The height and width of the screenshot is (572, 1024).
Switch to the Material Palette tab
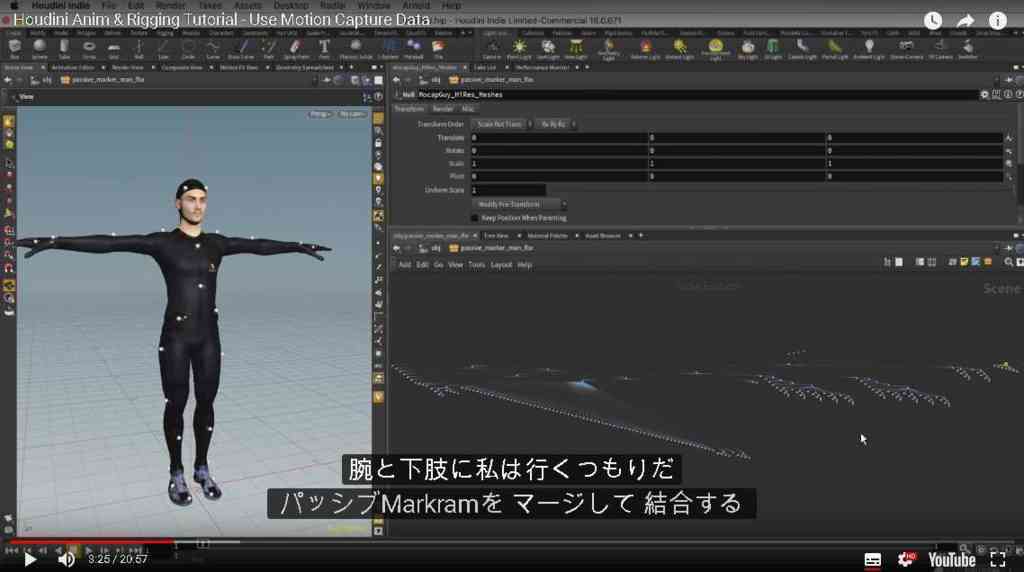pos(547,236)
